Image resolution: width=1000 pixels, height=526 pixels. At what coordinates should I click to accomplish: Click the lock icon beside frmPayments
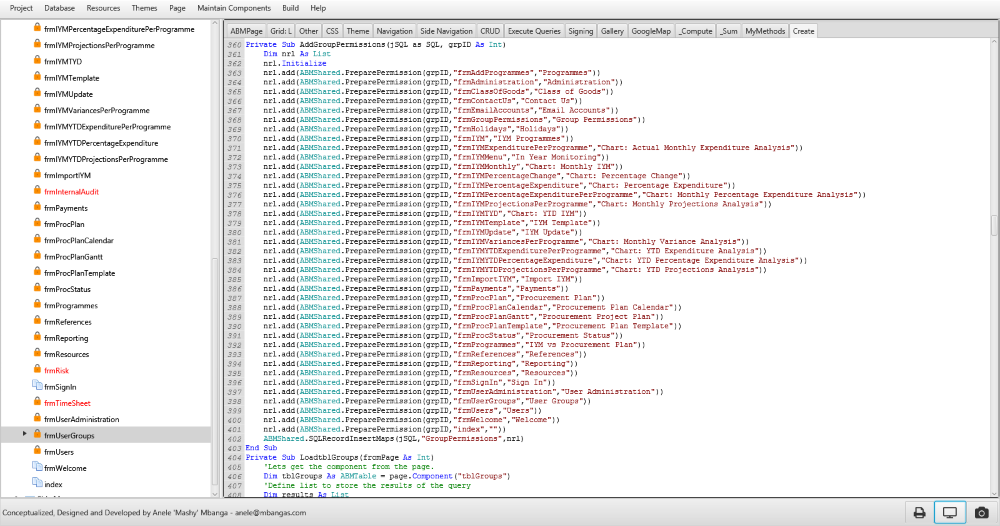(x=37, y=207)
